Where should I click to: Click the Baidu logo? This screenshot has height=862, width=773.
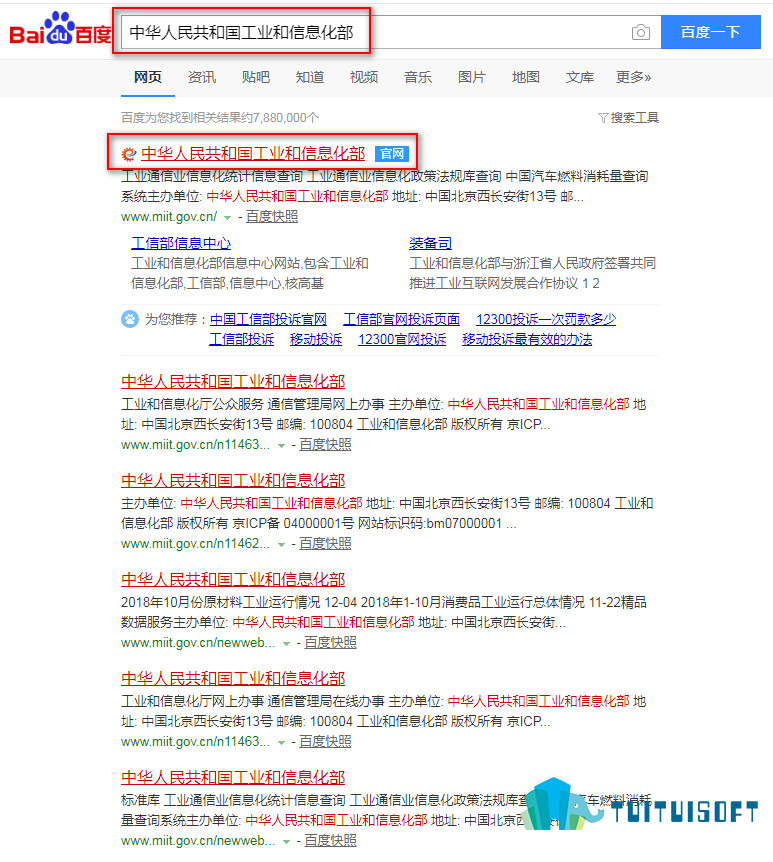pos(60,29)
